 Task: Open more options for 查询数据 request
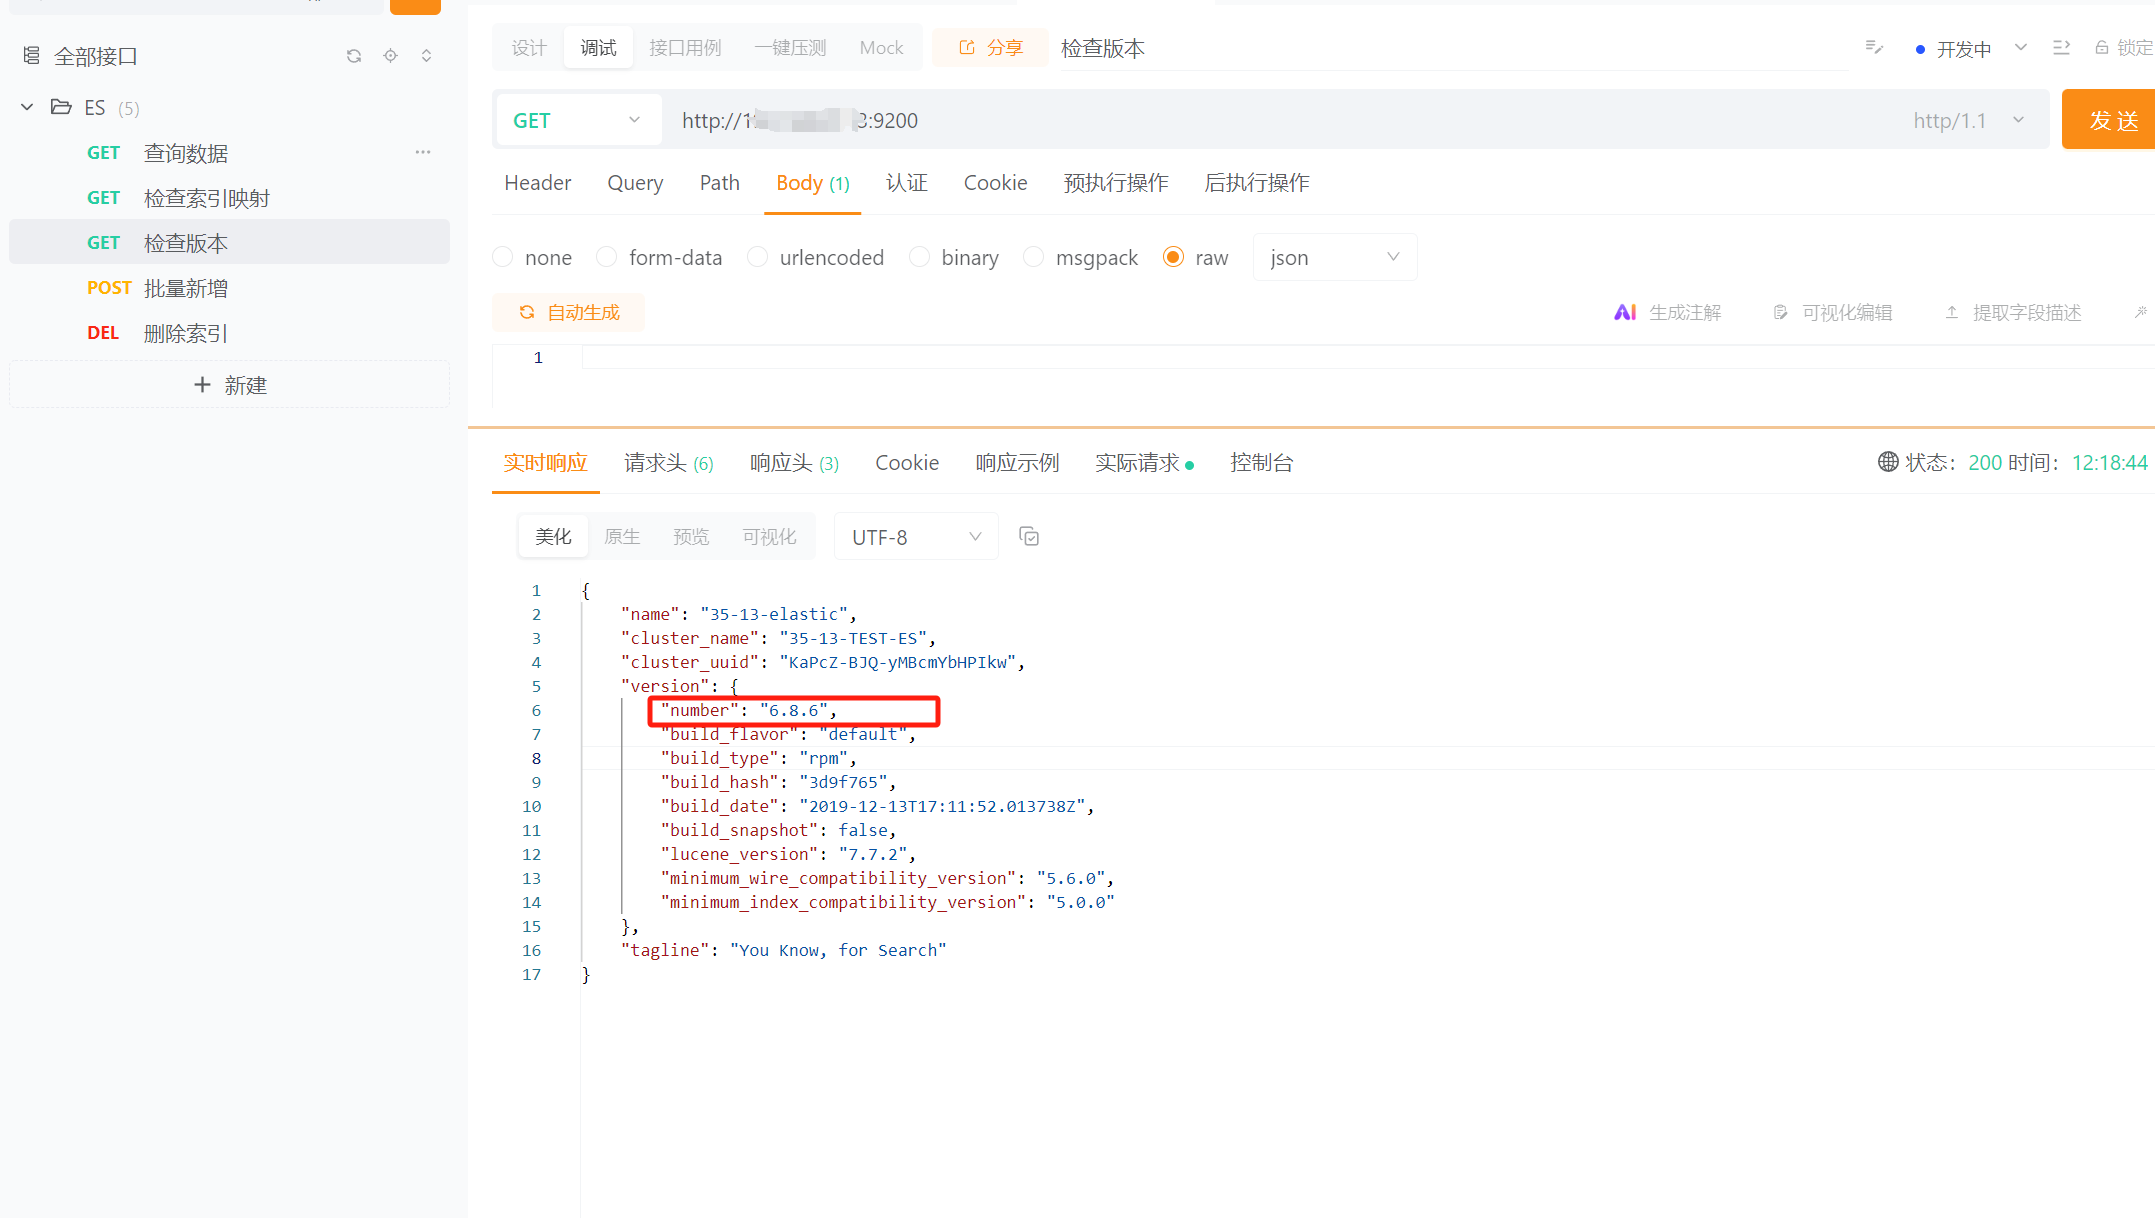pos(422,152)
